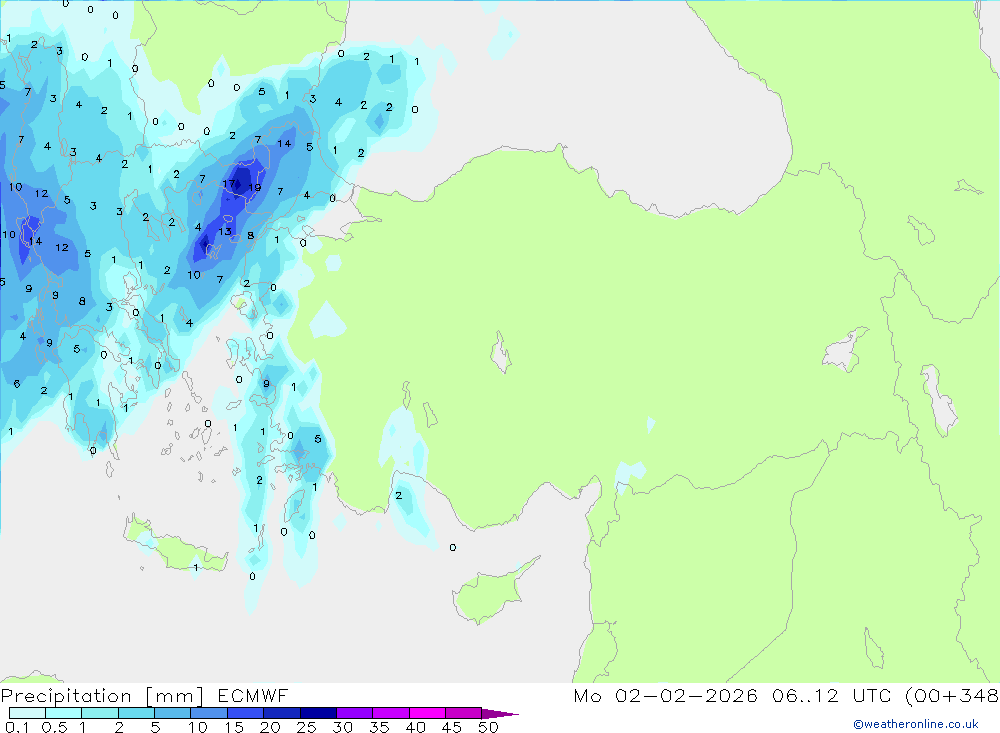Select the legend label '35'
Viewport: 1000px width, 733px height.
pos(379,727)
